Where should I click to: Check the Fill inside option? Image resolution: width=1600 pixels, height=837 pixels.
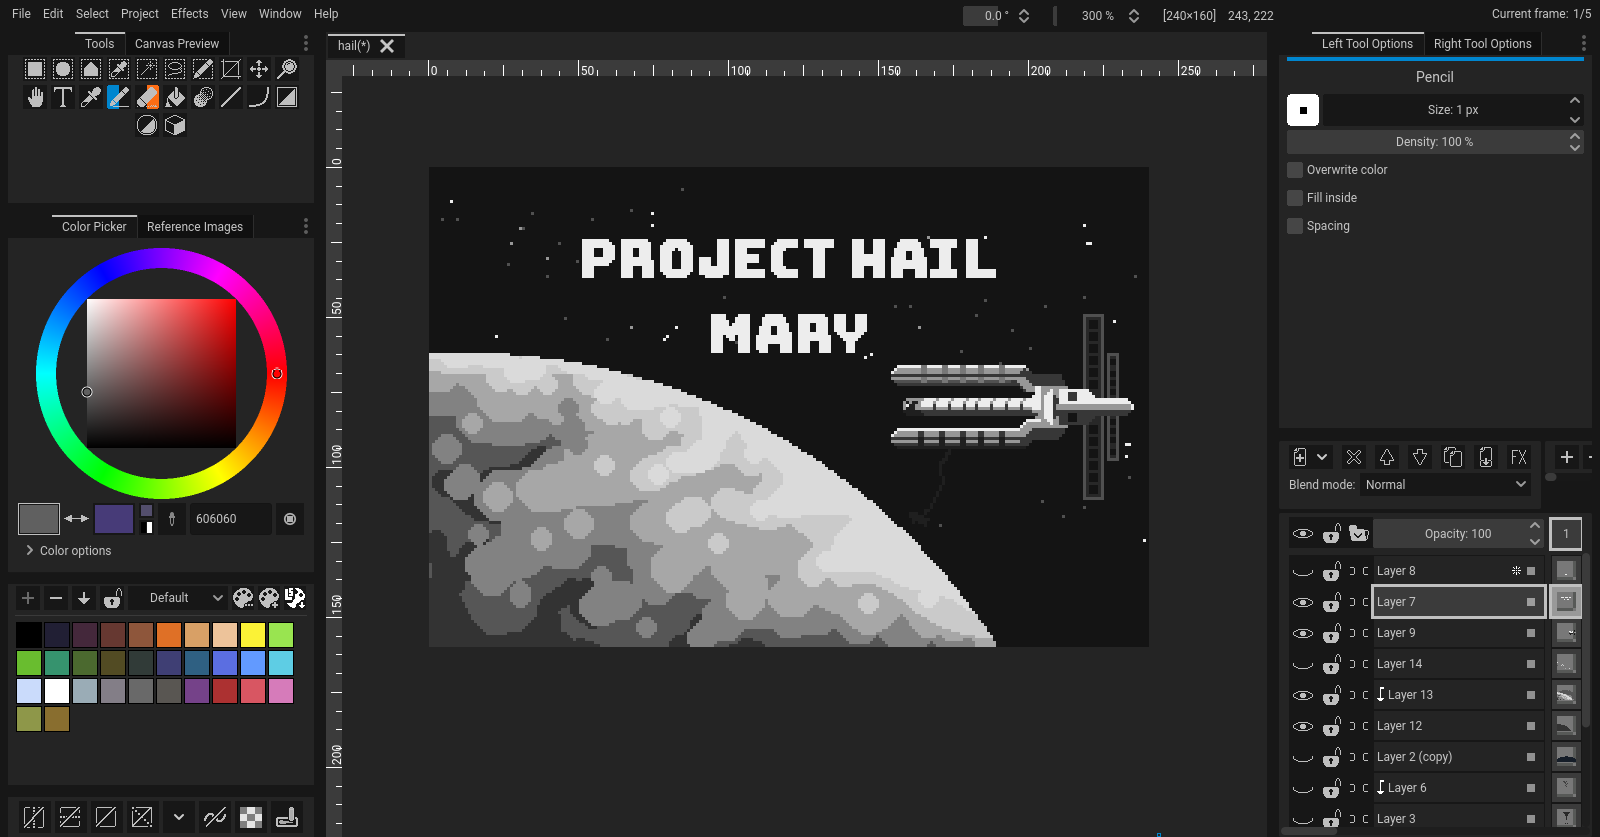point(1295,198)
